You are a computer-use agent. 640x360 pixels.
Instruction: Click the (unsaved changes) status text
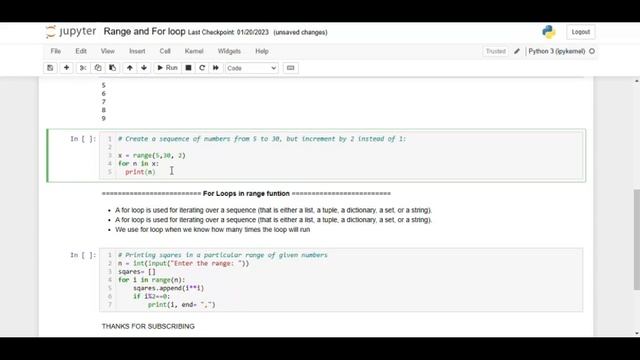coord(300,32)
